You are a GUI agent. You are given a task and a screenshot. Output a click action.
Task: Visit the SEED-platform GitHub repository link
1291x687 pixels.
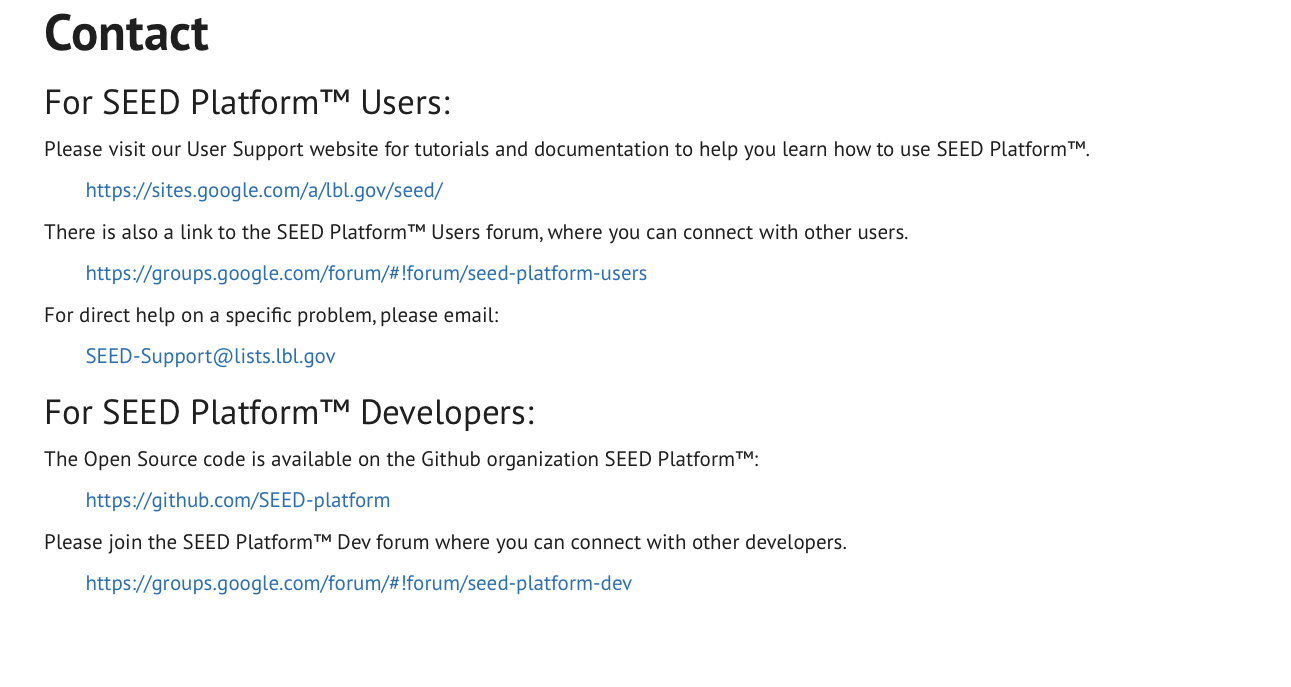[237, 499]
